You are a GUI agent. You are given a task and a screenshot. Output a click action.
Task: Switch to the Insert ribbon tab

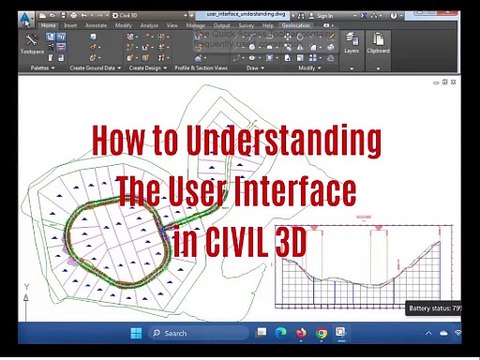(70, 25)
